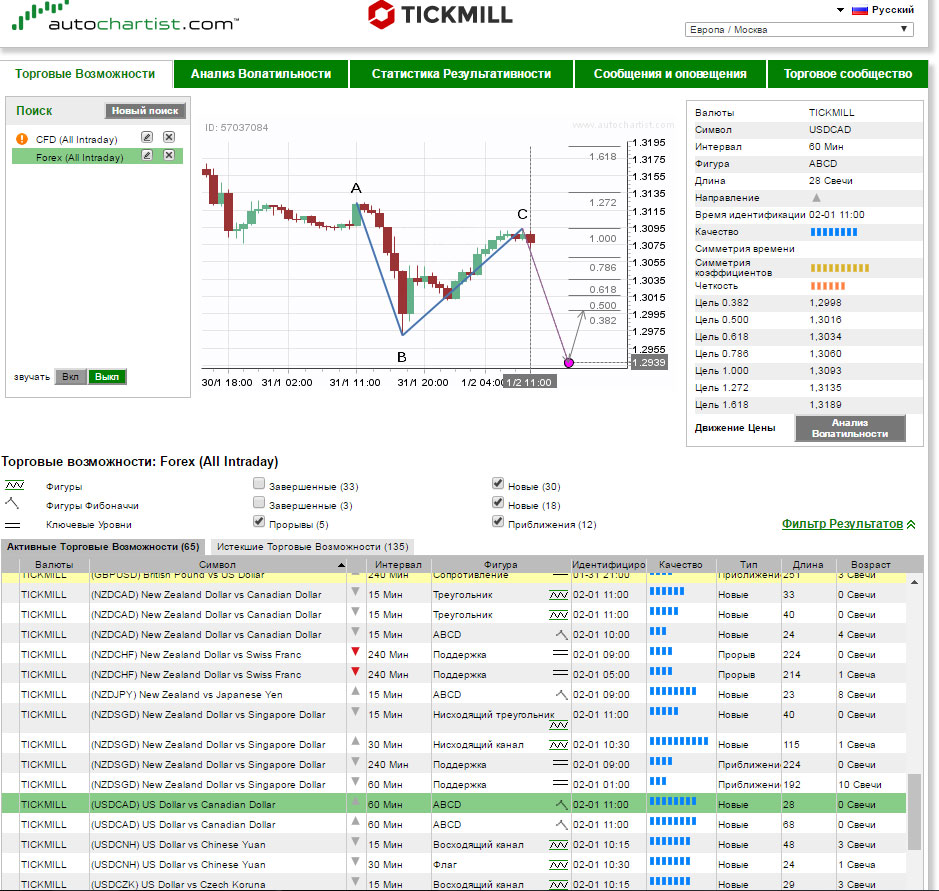Open the Статистика Результативности tab
The height and width of the screenshot is (891, 939).
(461, 74)
